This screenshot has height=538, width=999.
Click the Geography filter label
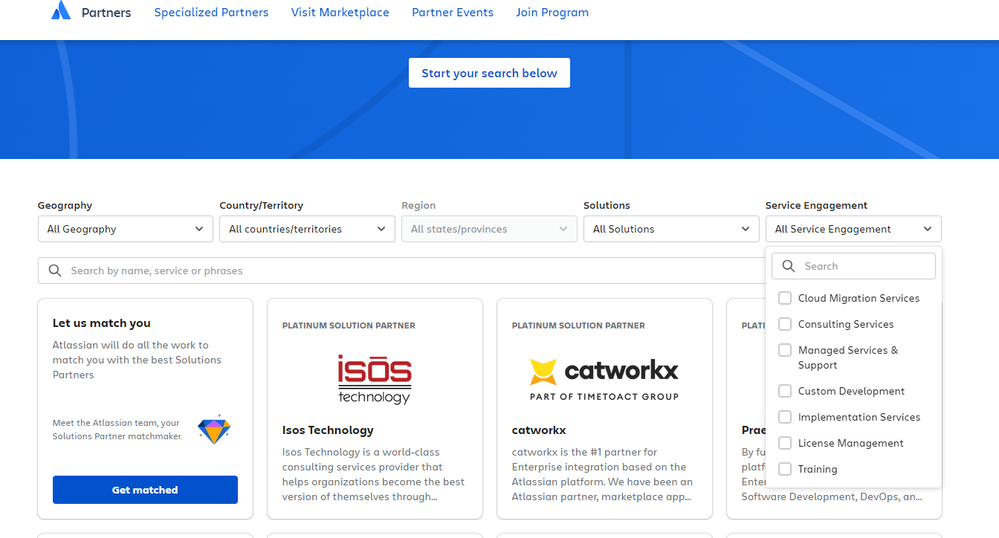pos(65,205)
